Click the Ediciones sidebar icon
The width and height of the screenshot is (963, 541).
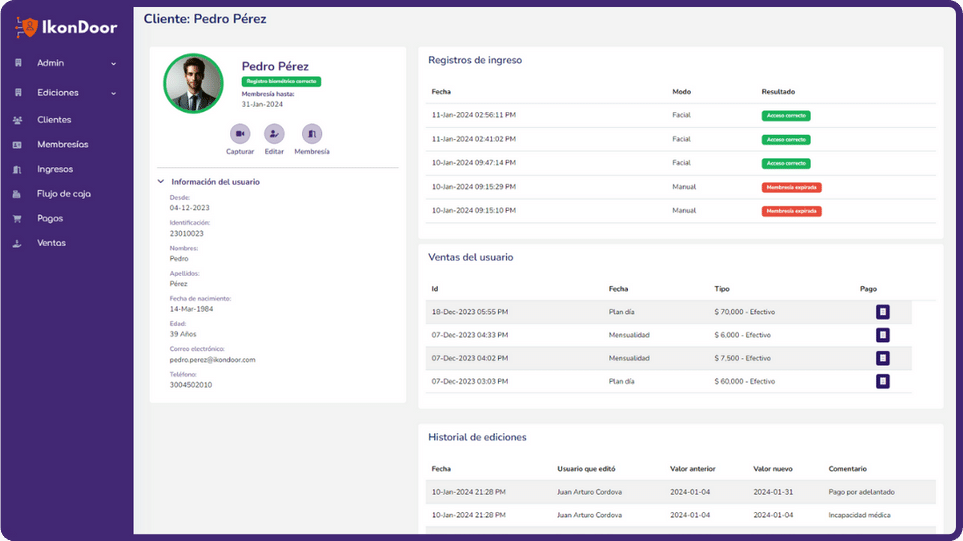click(18, 93)
